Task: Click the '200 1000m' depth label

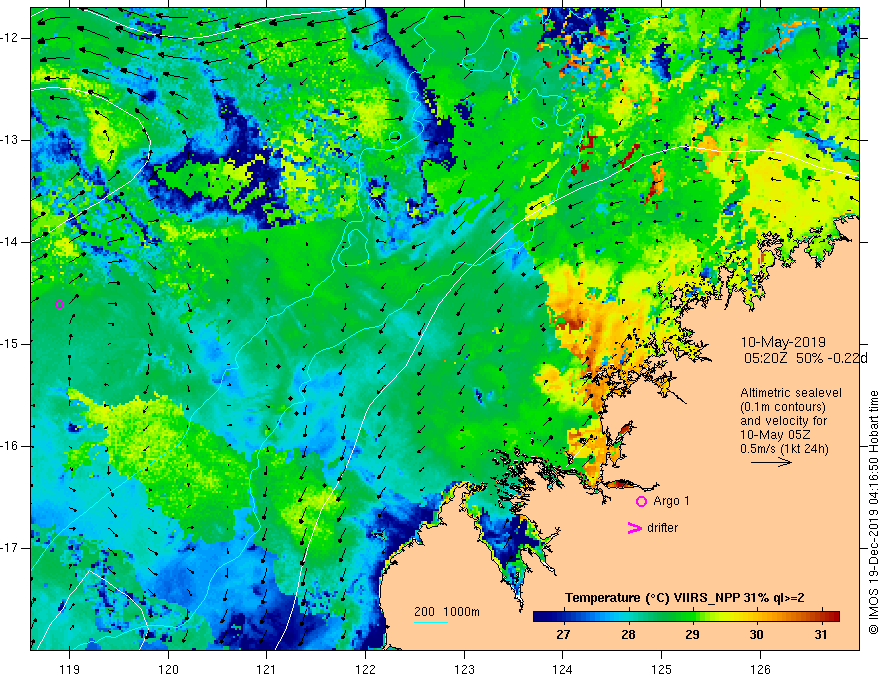Action: [447, 612]
